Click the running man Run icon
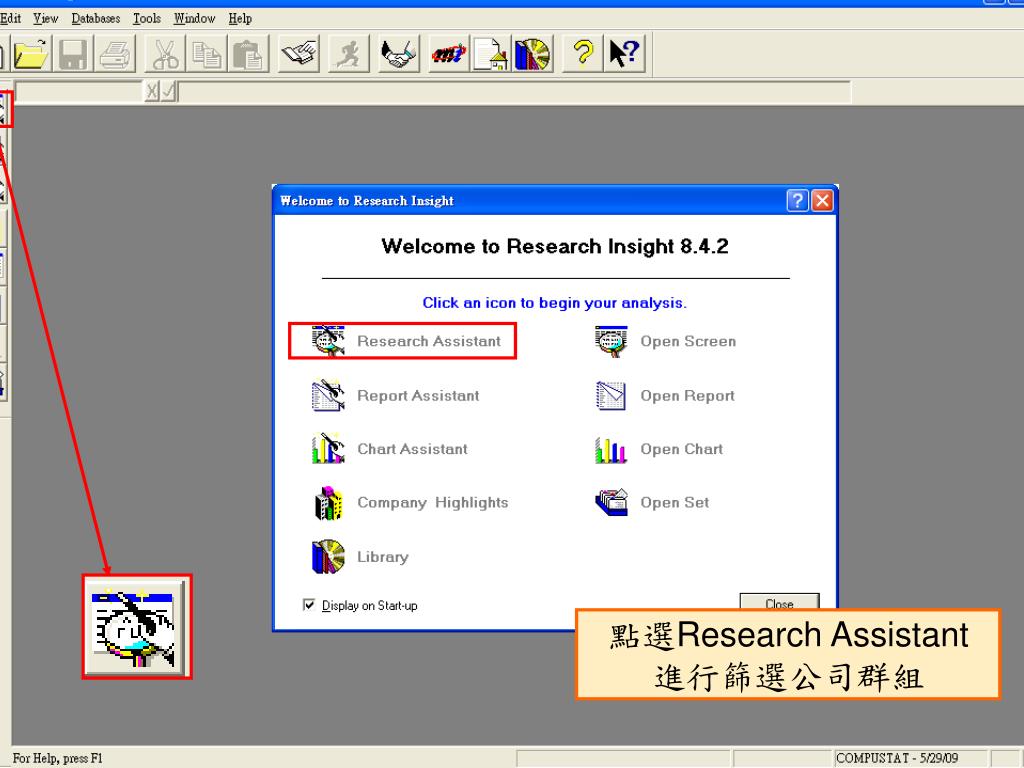The image size is (1024, 768). (x=349, y=54)
